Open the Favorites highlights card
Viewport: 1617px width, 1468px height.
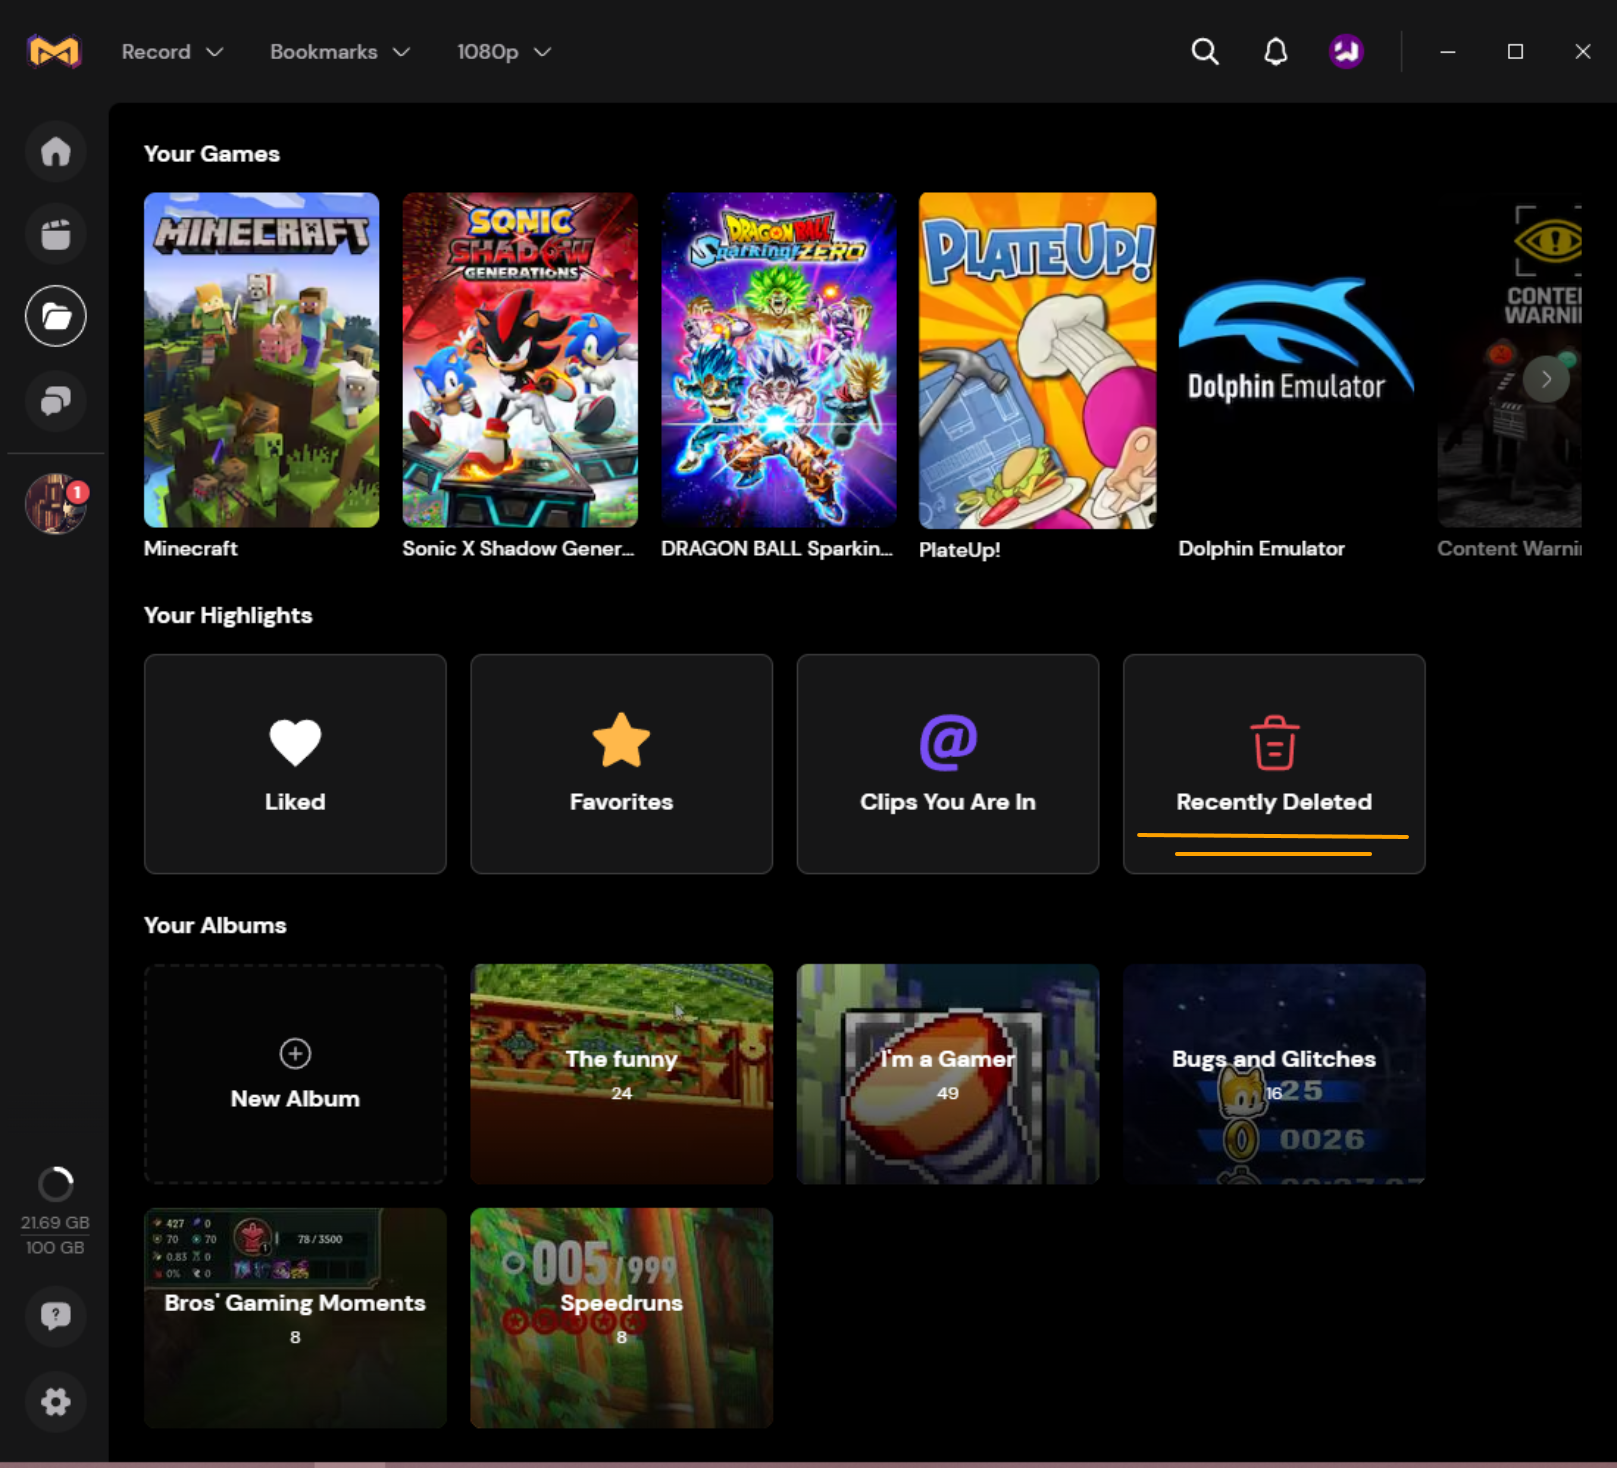pos(621,764)
